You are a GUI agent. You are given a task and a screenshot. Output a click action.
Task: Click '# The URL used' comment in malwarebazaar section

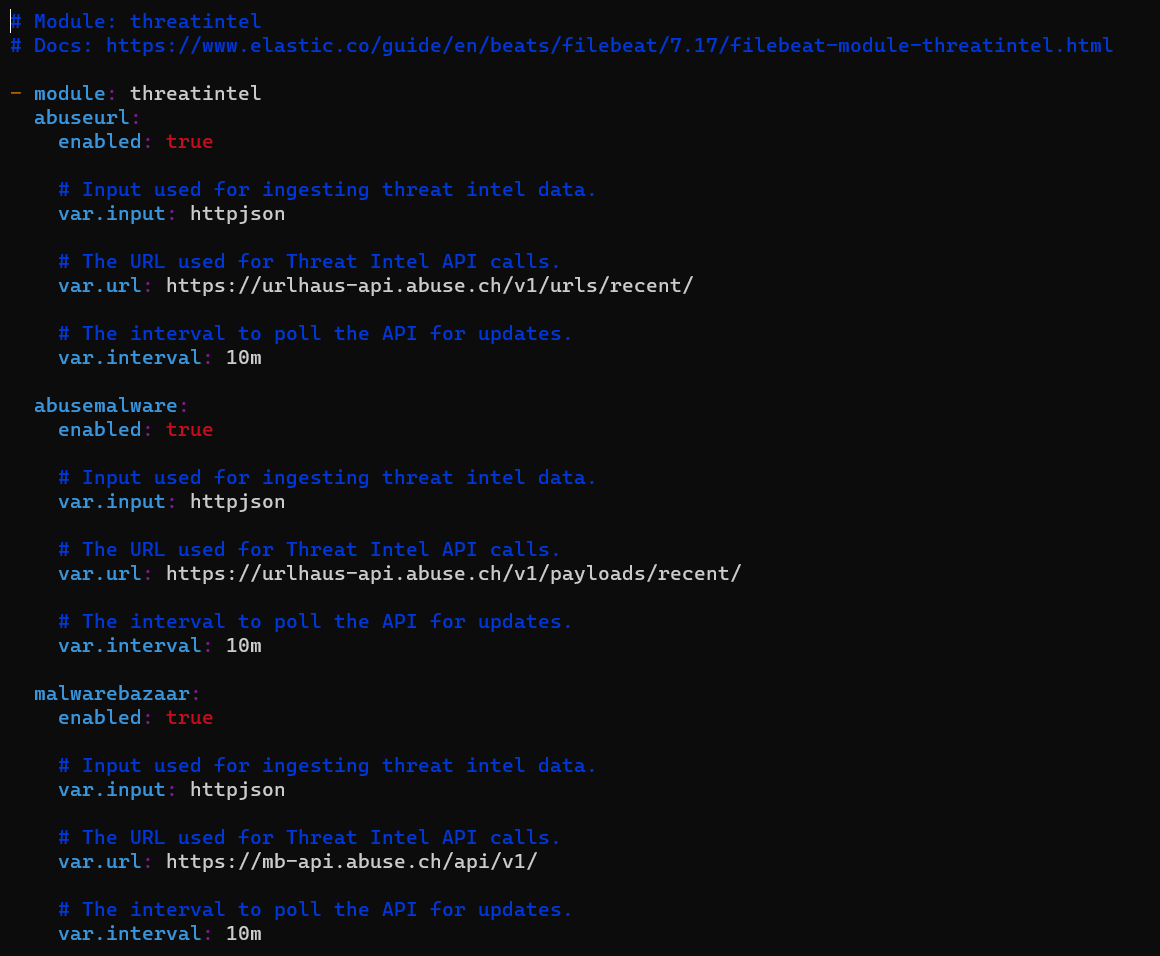coord(309,838)
